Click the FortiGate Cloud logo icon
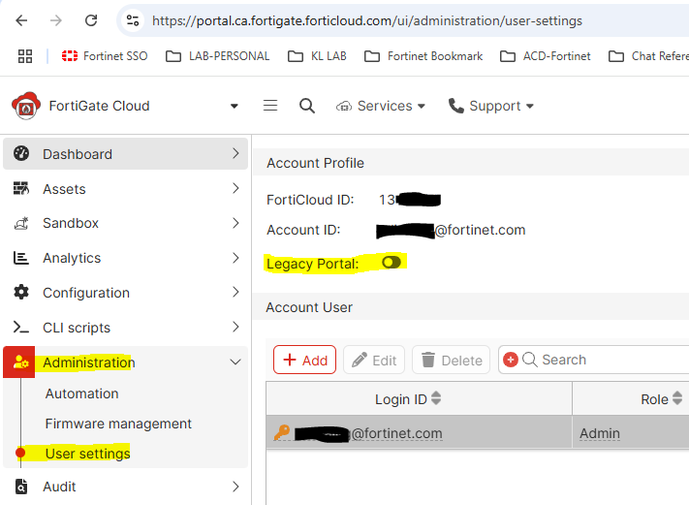 [x=24, y=106]
